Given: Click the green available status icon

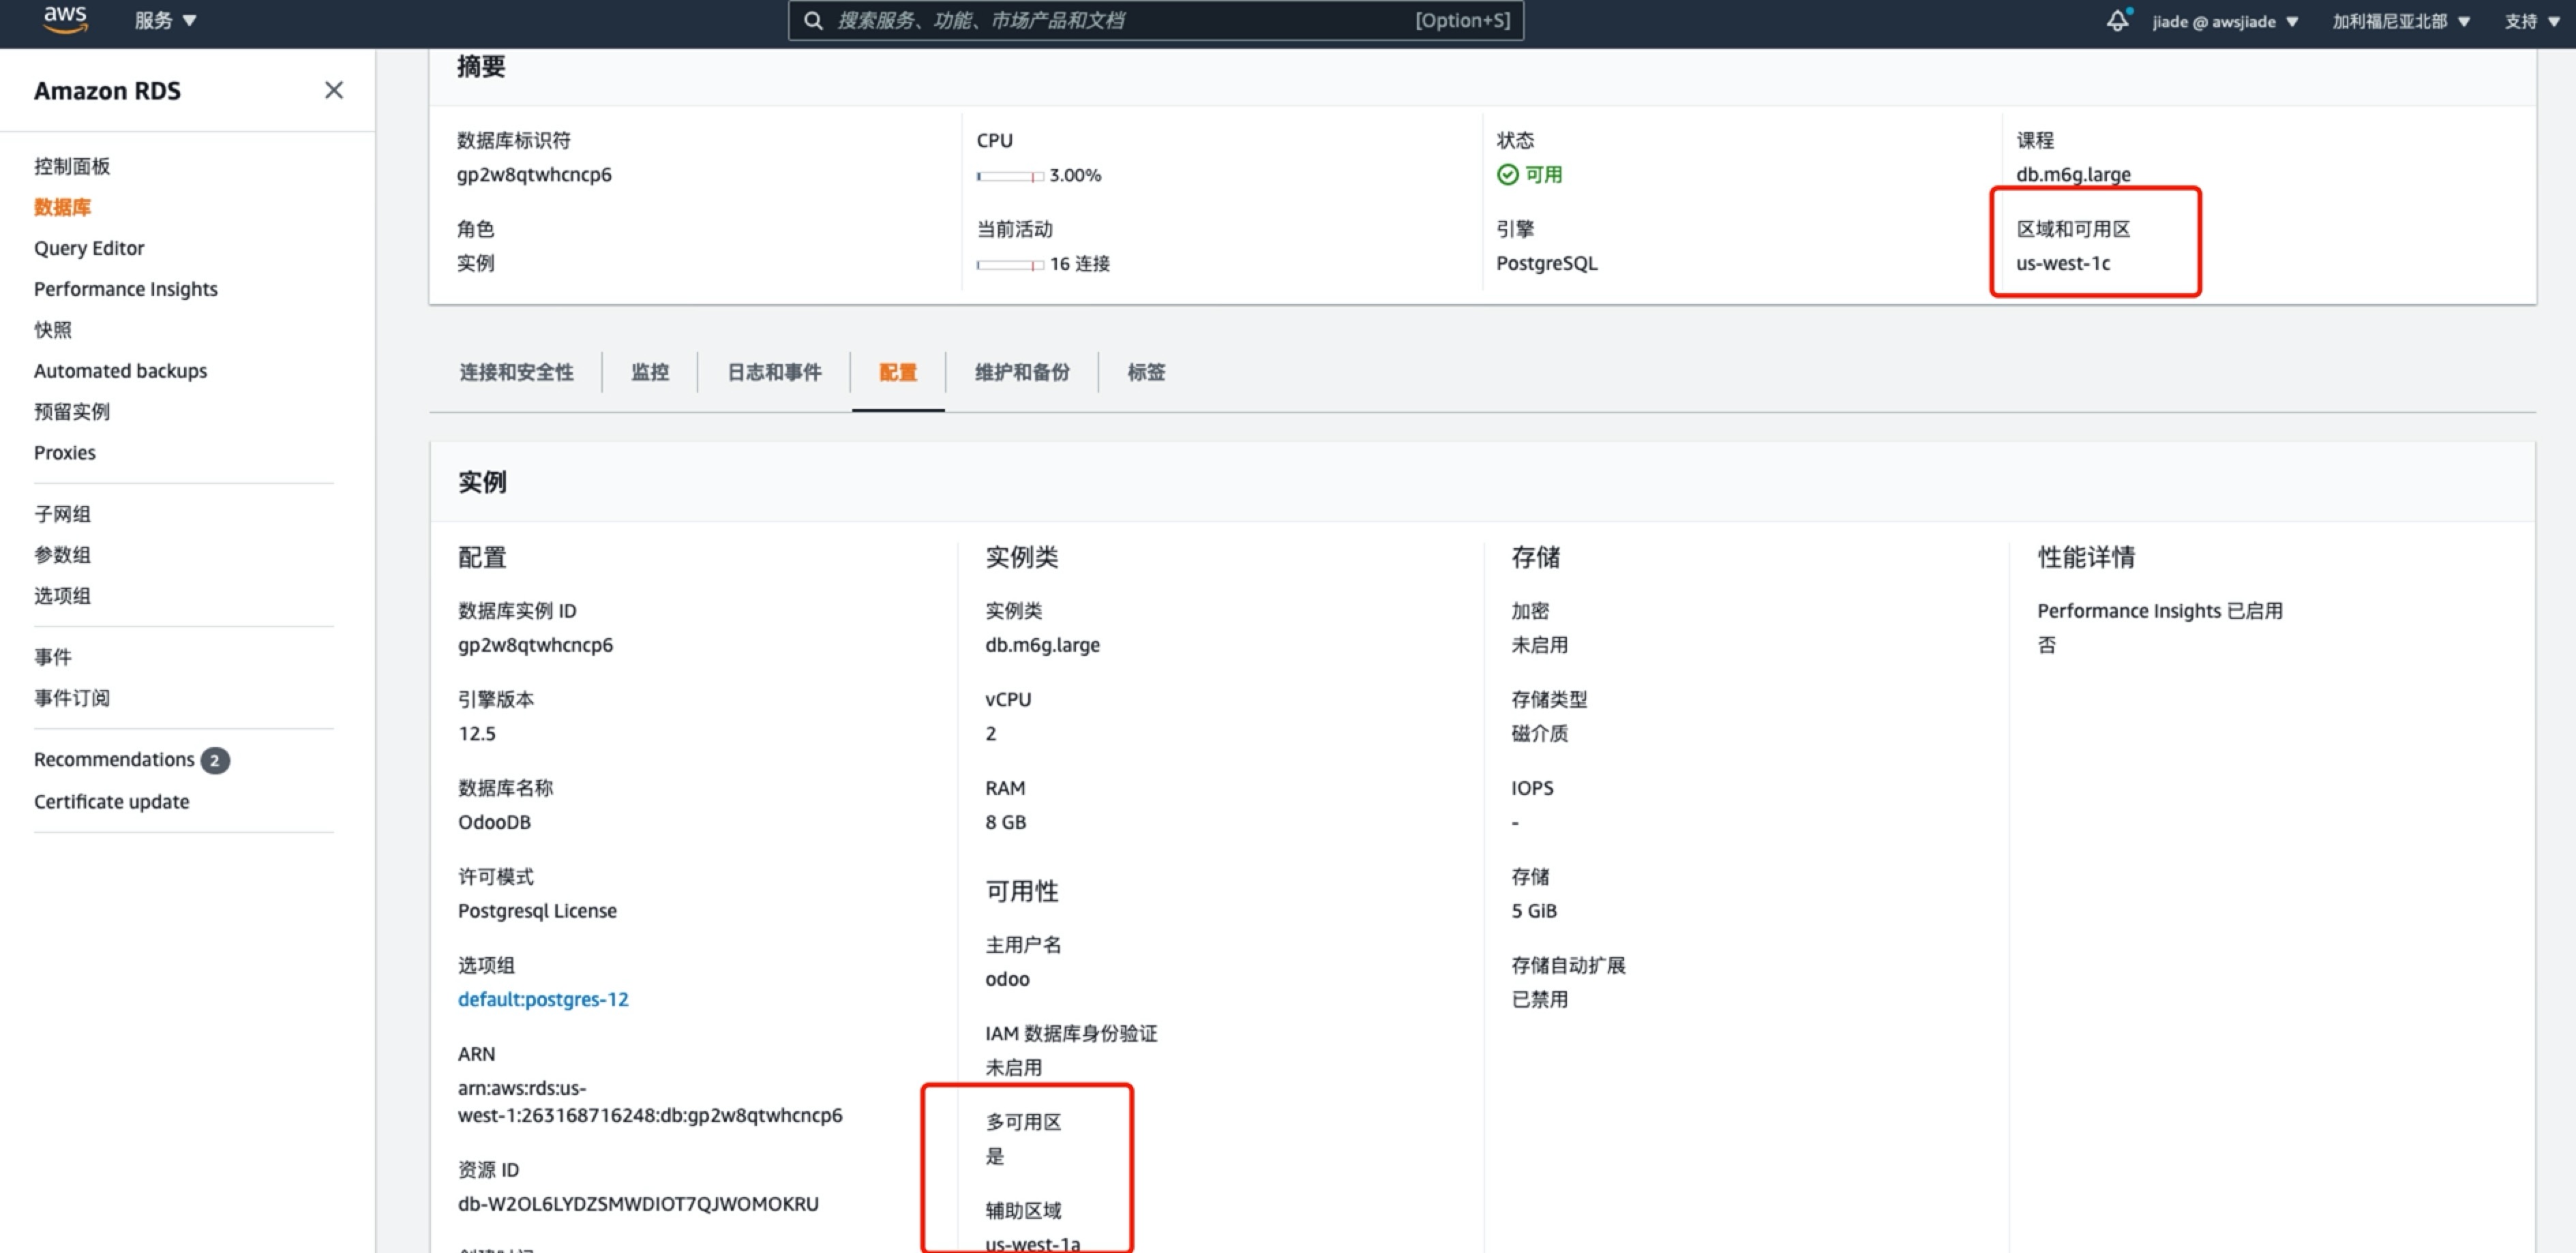Looking at the screenshot, I should [1507, 175].
